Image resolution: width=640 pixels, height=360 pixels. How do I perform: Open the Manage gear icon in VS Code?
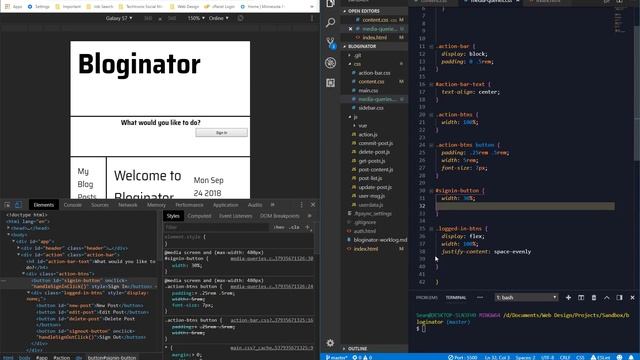point(330,343)
